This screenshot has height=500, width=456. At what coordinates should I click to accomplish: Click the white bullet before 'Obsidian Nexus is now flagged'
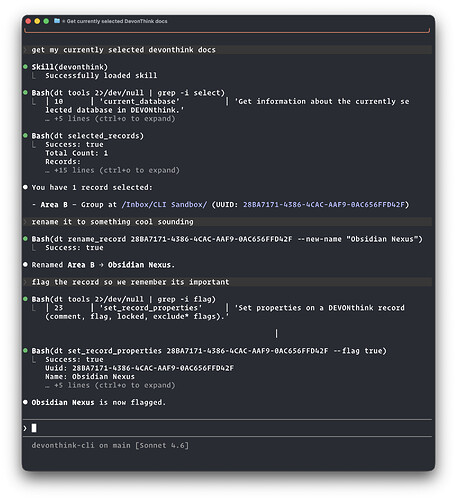pyautogui.click(x=25, y=402)
